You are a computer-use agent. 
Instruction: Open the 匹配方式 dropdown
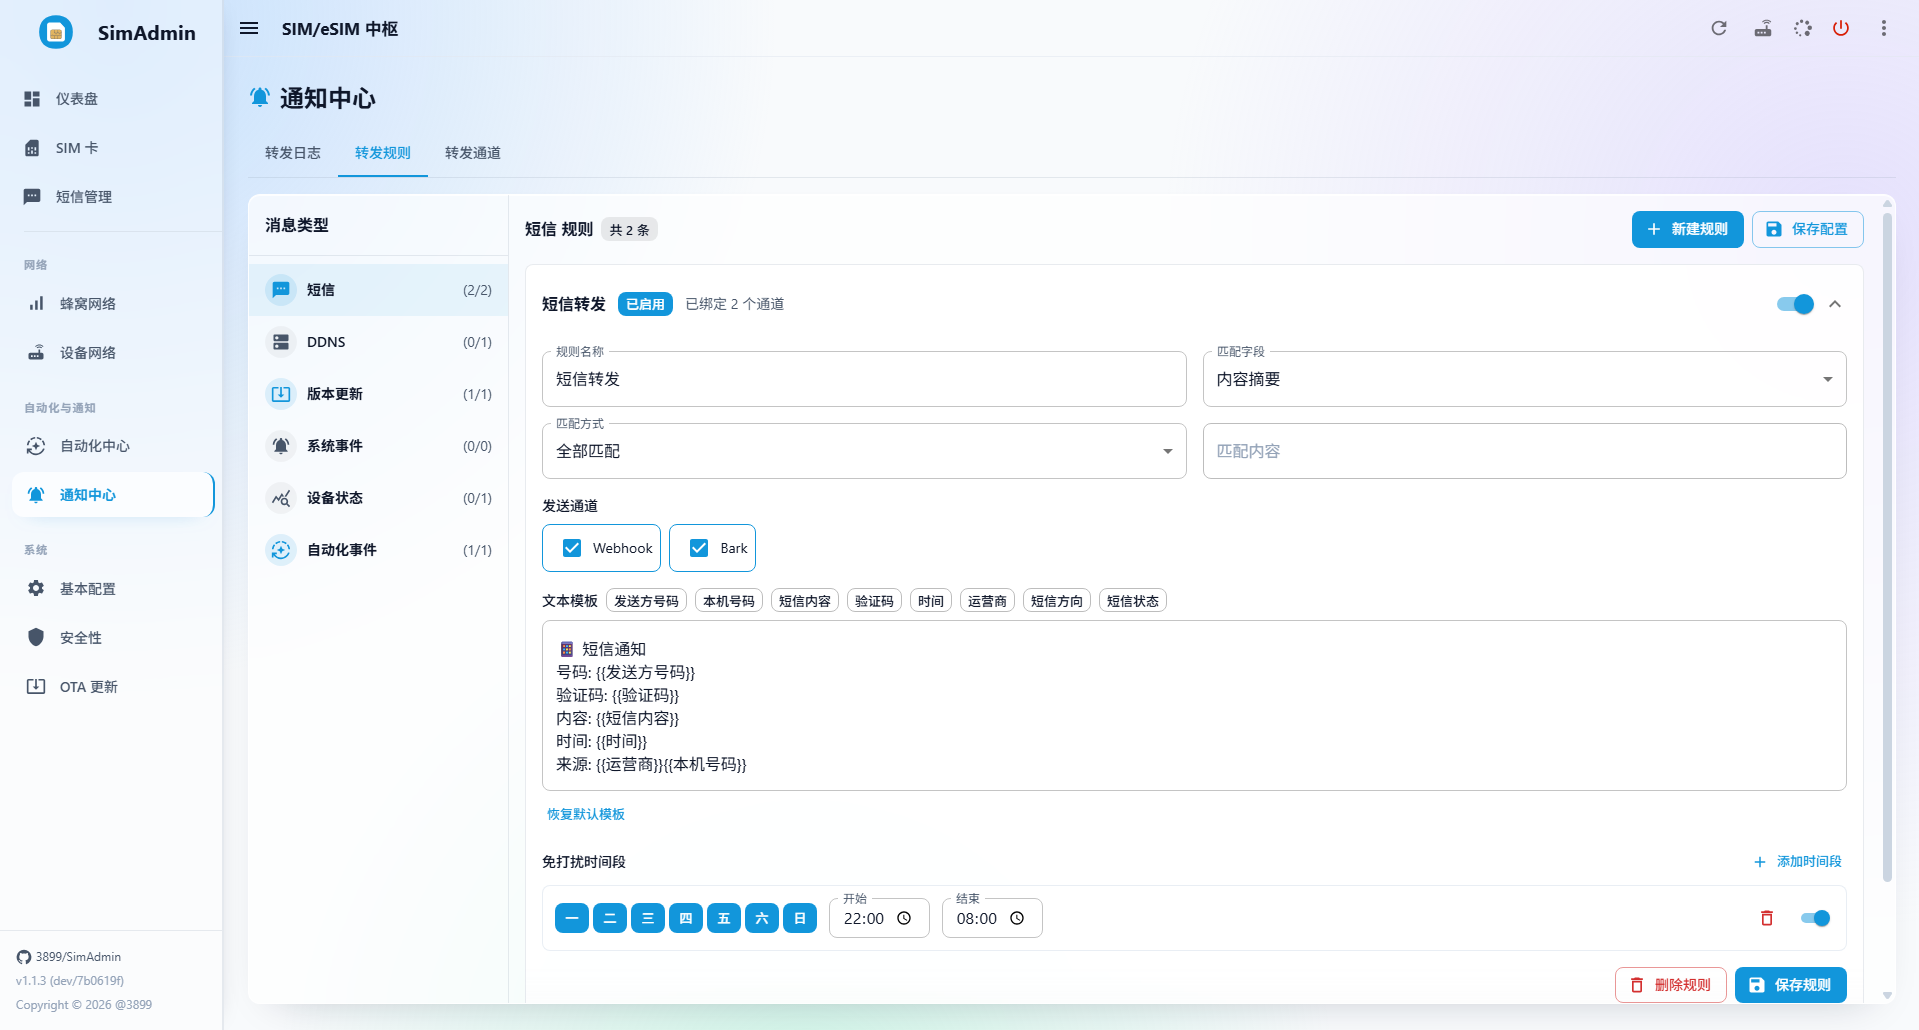864,451
